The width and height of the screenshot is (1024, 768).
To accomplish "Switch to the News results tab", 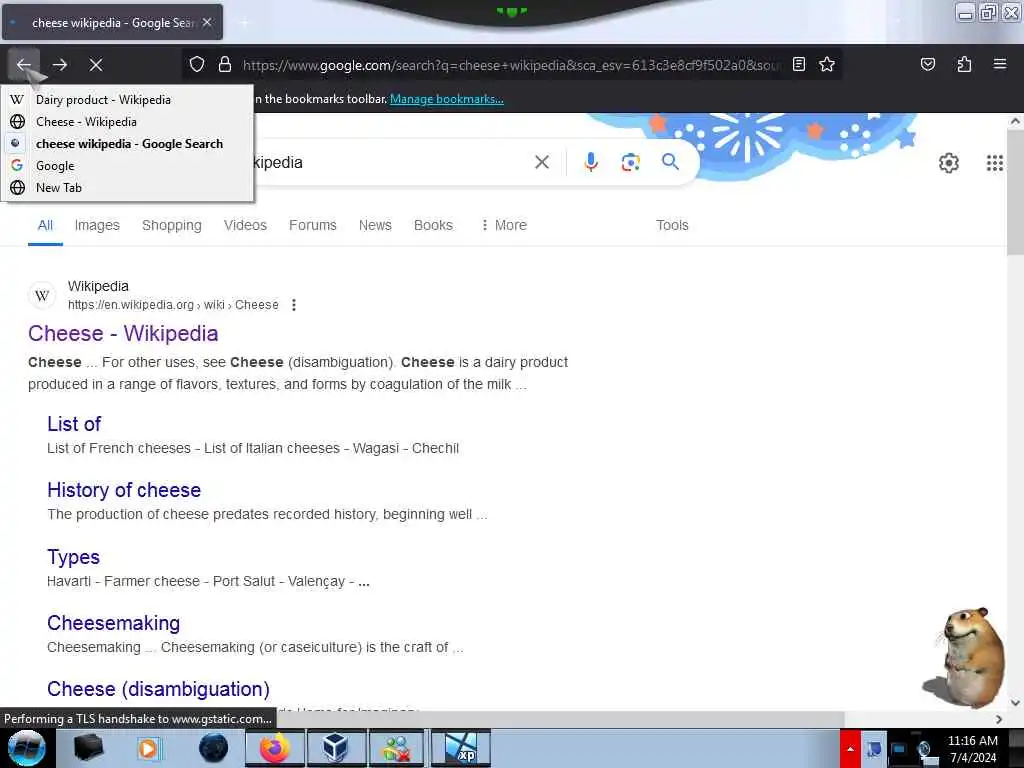I will (x=375, y=225).
